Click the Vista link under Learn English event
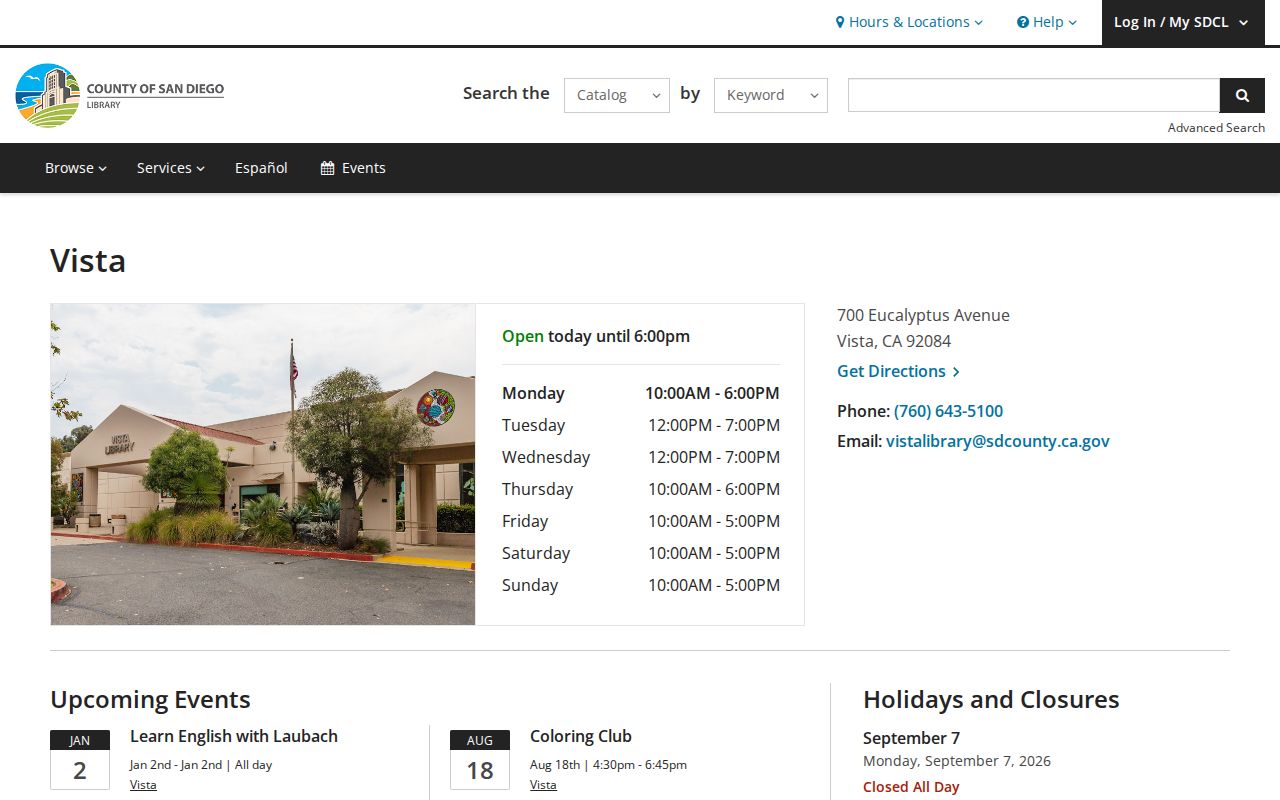1280x800 pixels. (143, 785)
